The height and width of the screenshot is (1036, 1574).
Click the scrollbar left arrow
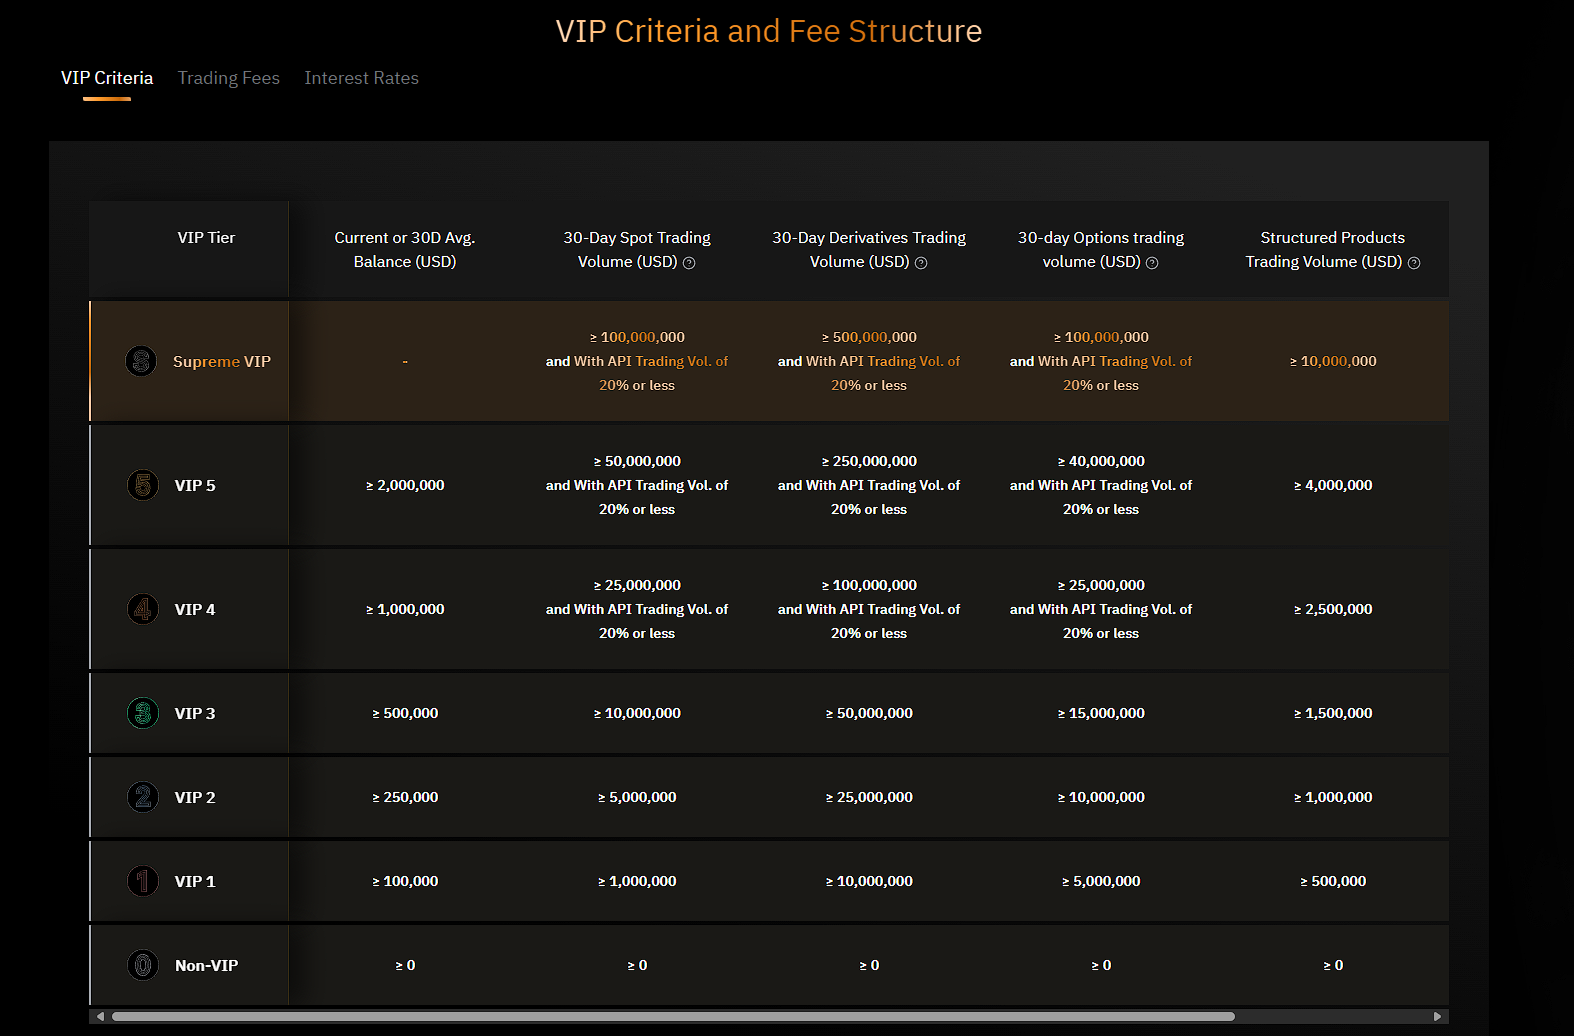[x=100, y=1016]
